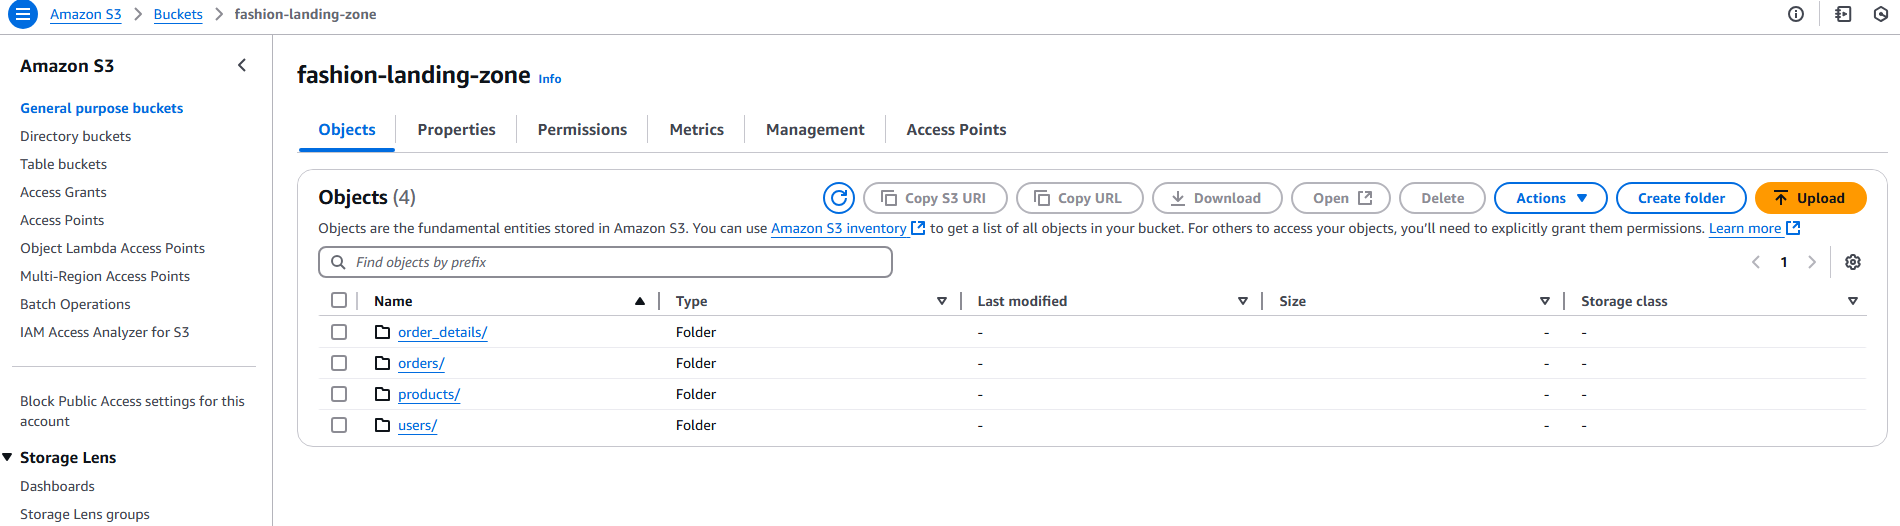Open Access Grants in sidebar
This screenshot has height=526, width=1900.
63,192
